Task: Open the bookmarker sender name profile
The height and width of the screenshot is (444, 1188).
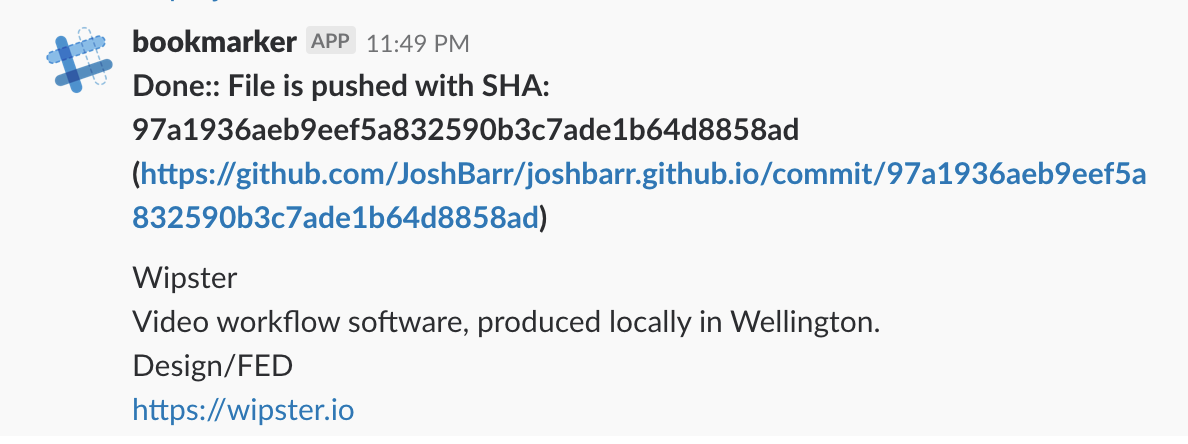Action: (214, 42)
